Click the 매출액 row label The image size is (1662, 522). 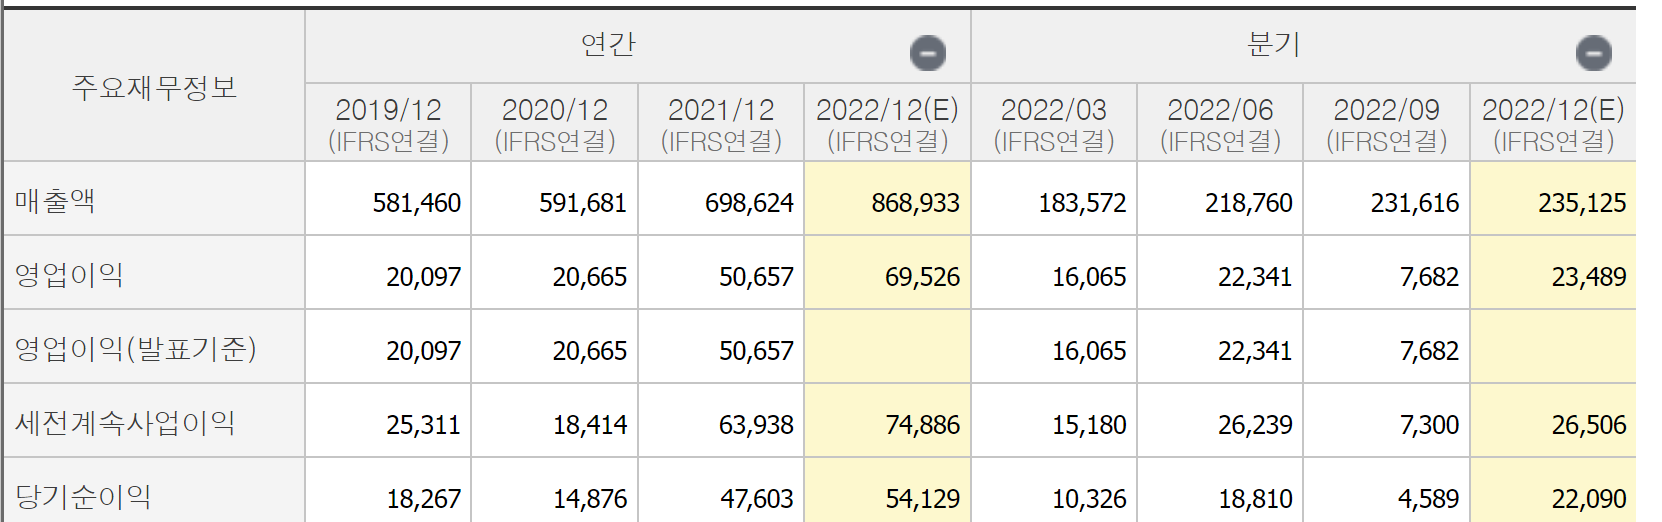coord(55,201)
